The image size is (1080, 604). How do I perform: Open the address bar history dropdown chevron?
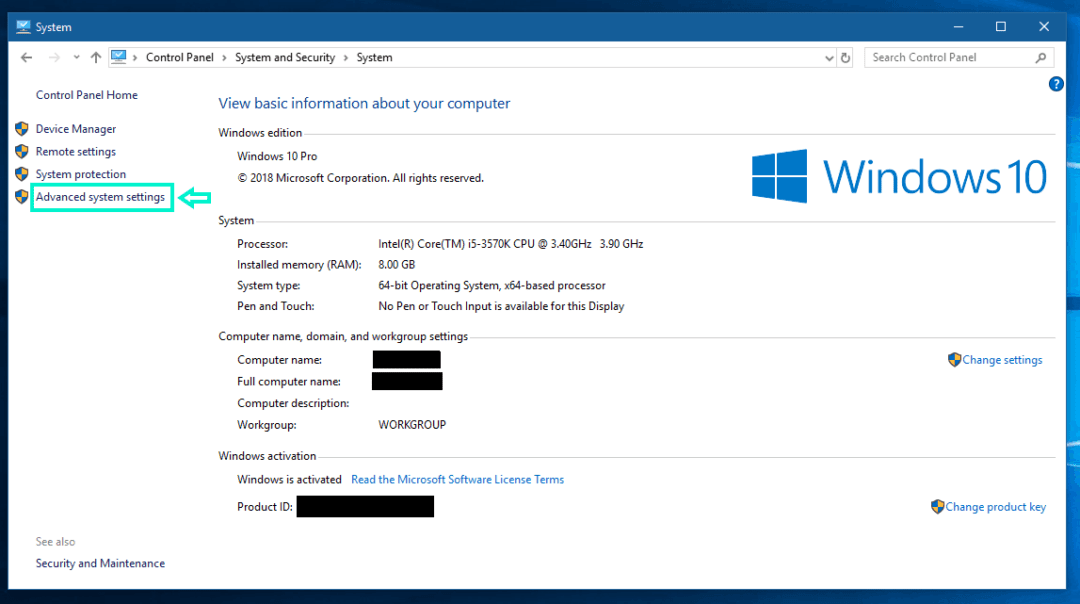click(828, 57)
